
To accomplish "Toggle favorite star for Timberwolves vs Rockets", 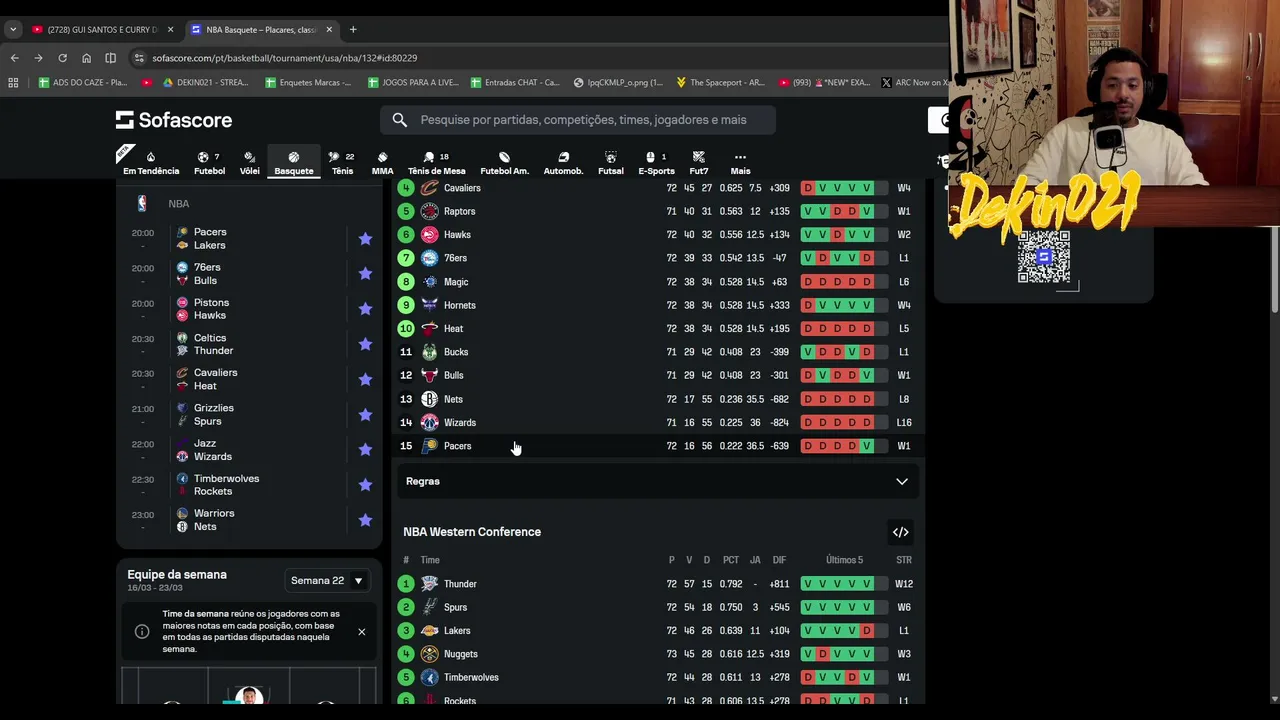I will (365, 485).
